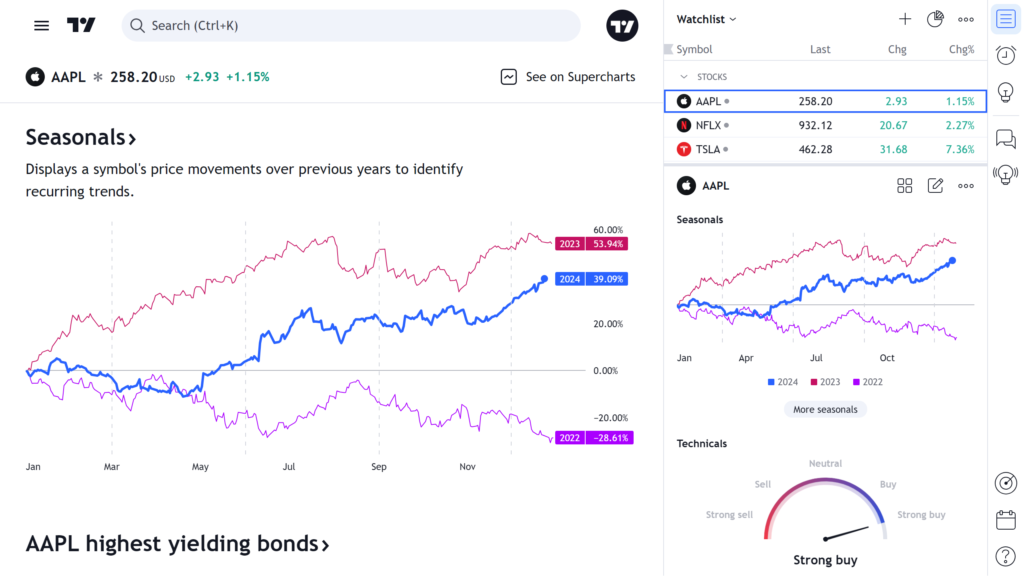
Task: Open the Help question mark icon
Action: pyautogui.click(x=1006, y=556)
